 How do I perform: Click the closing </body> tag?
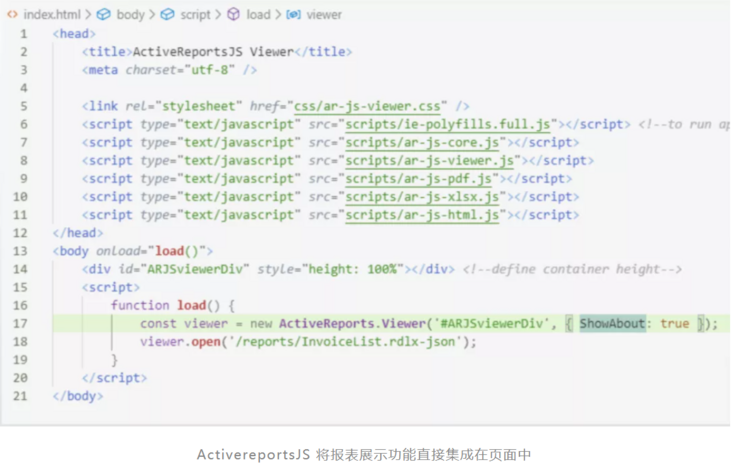point(78,396)
